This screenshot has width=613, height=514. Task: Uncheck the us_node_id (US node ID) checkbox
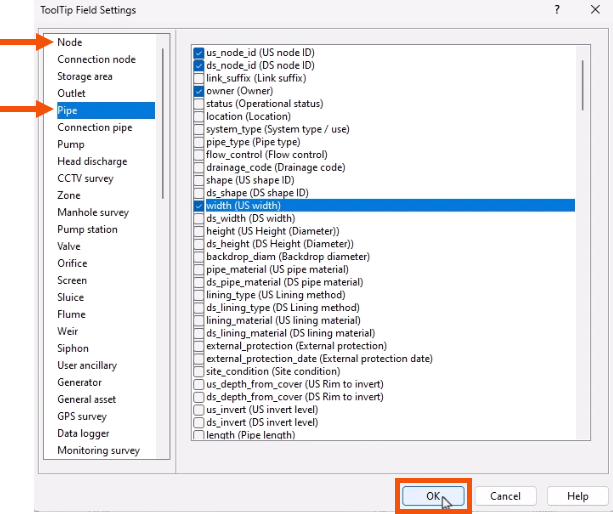[x=199, y=53]
